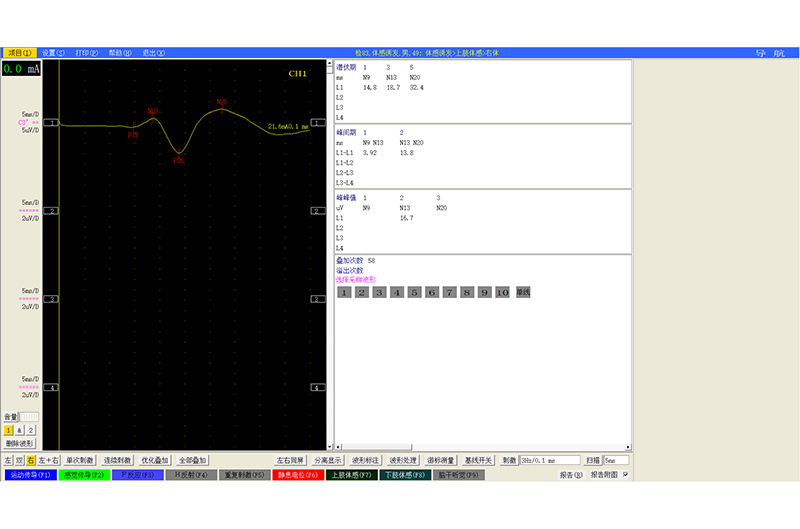The width and height of the screenshot is (800, 529).
Task: Click the 扫描 5ms input field
Action: [616, 460]
